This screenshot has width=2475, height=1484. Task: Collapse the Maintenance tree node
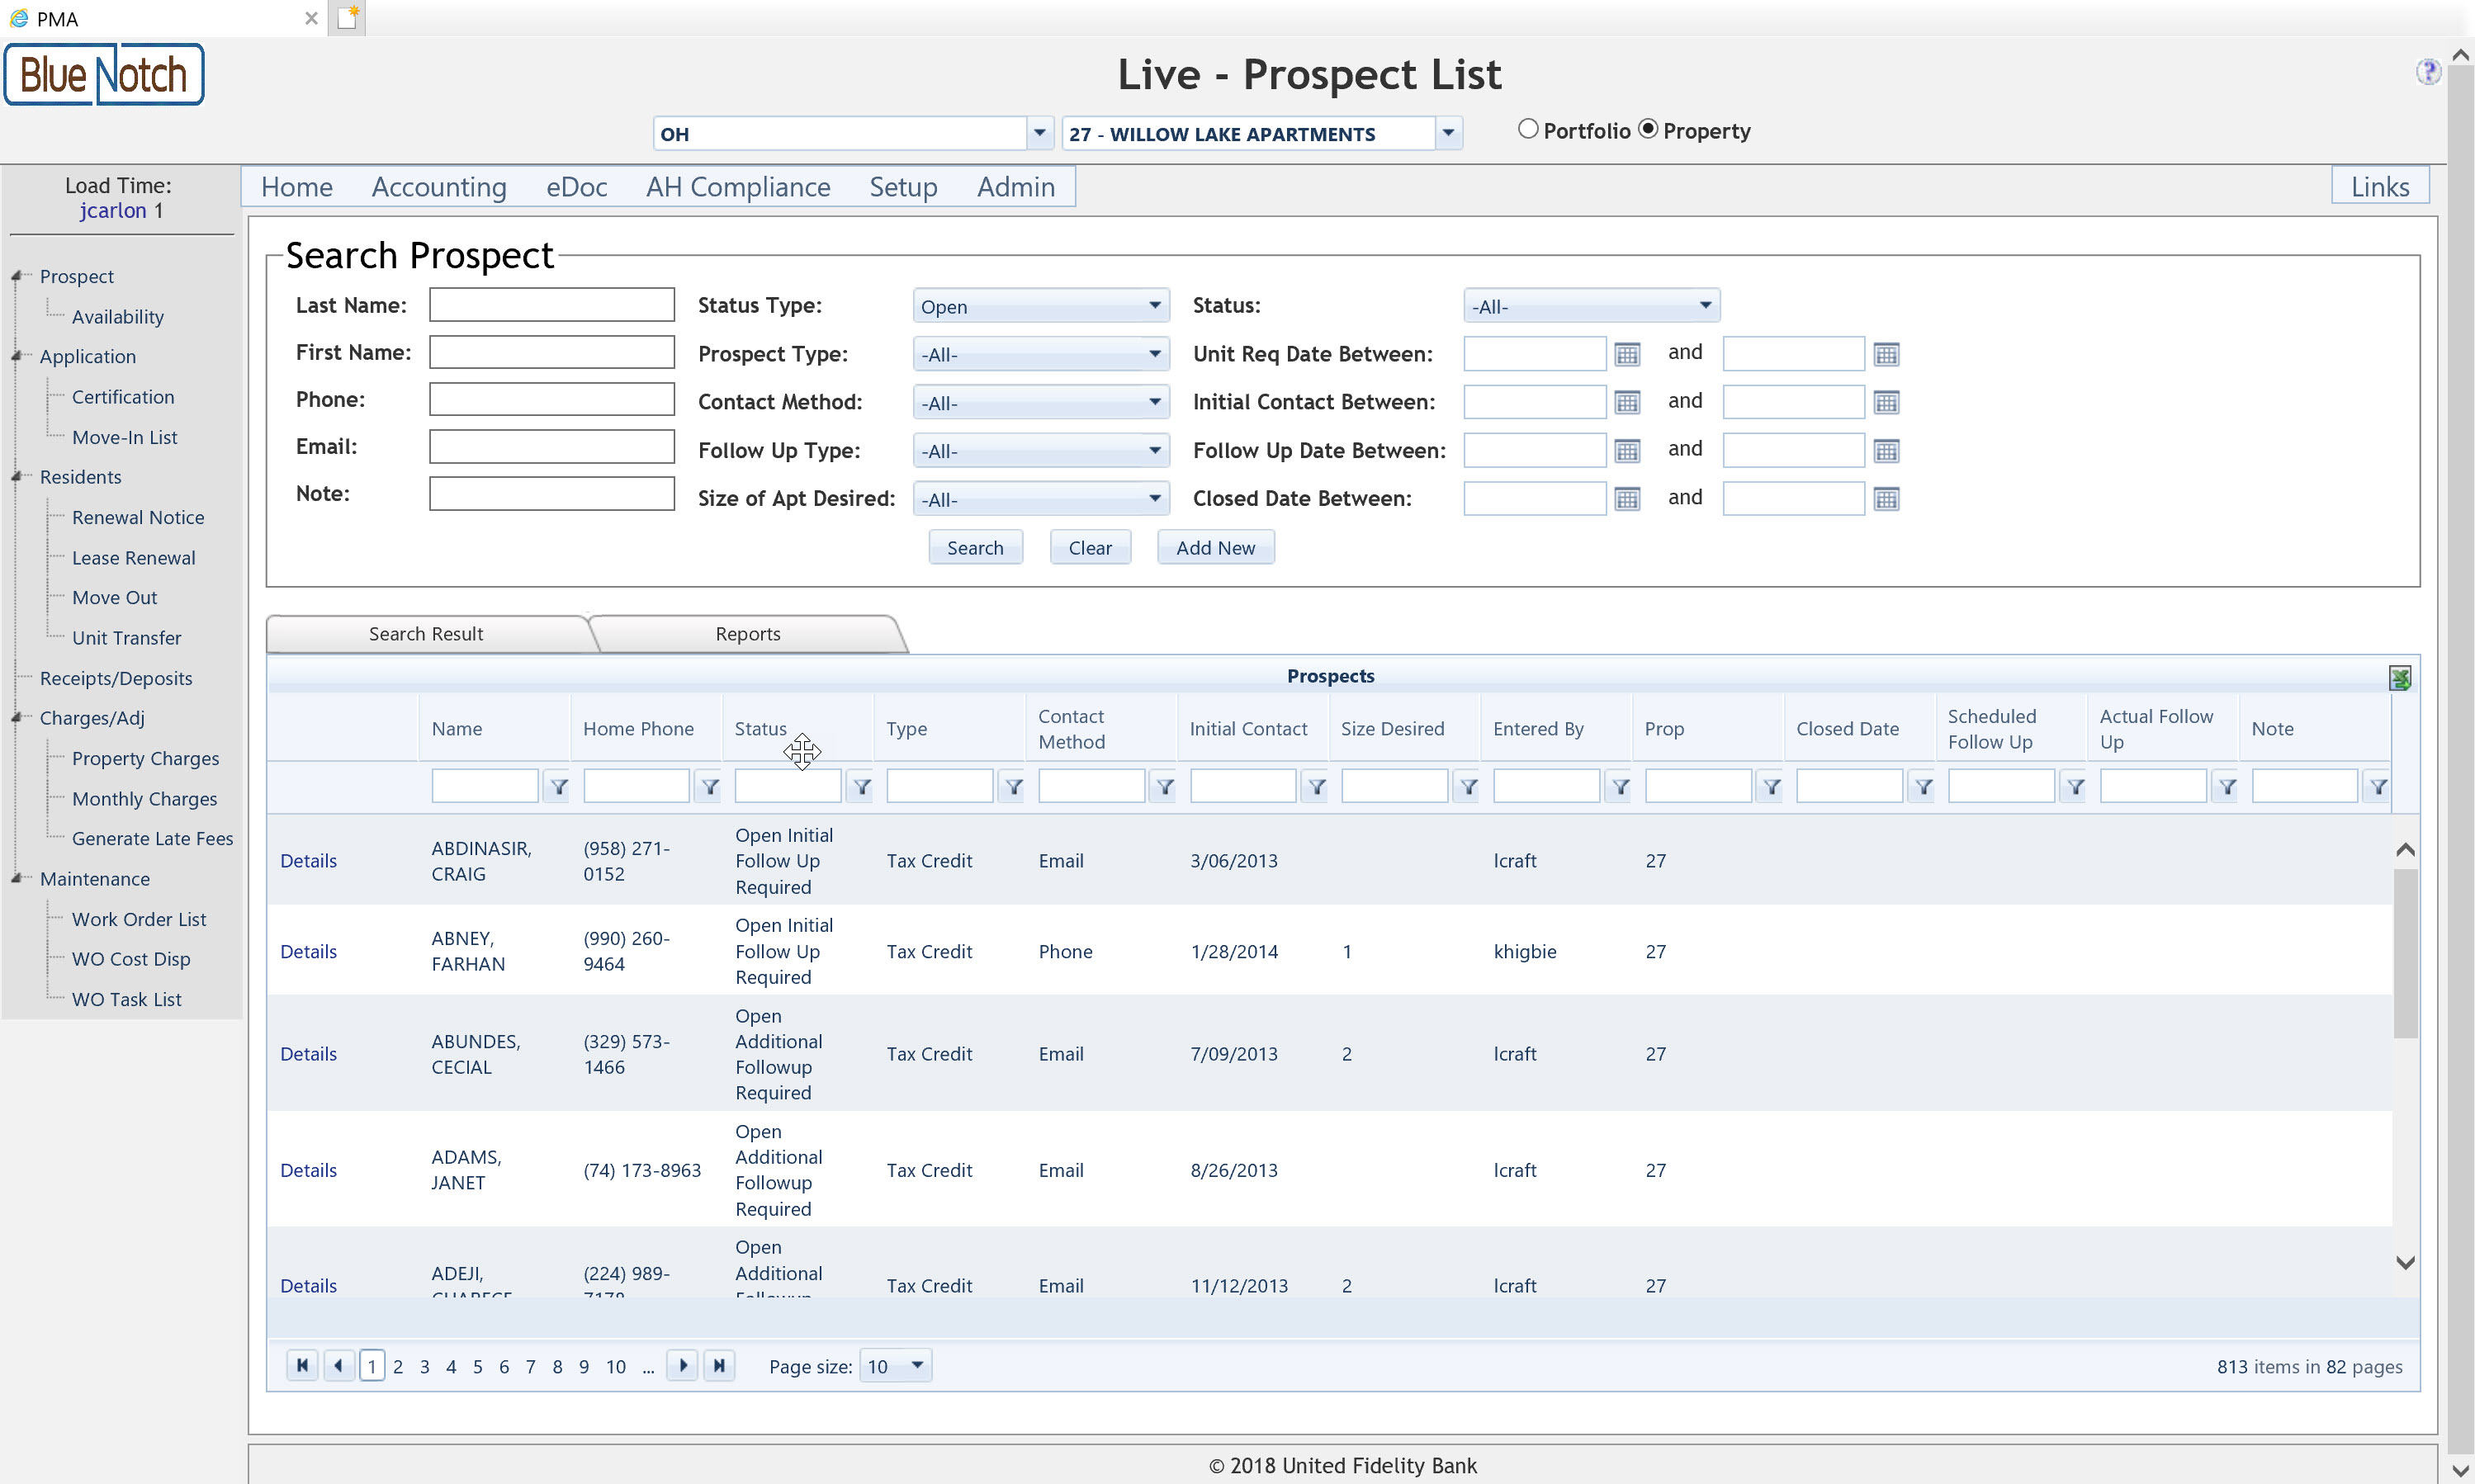(x=17, y=878)
